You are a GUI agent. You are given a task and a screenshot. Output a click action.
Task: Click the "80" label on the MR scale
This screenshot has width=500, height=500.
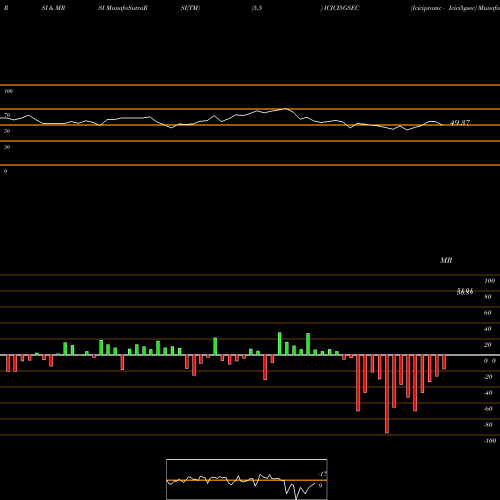click(488, 297)
